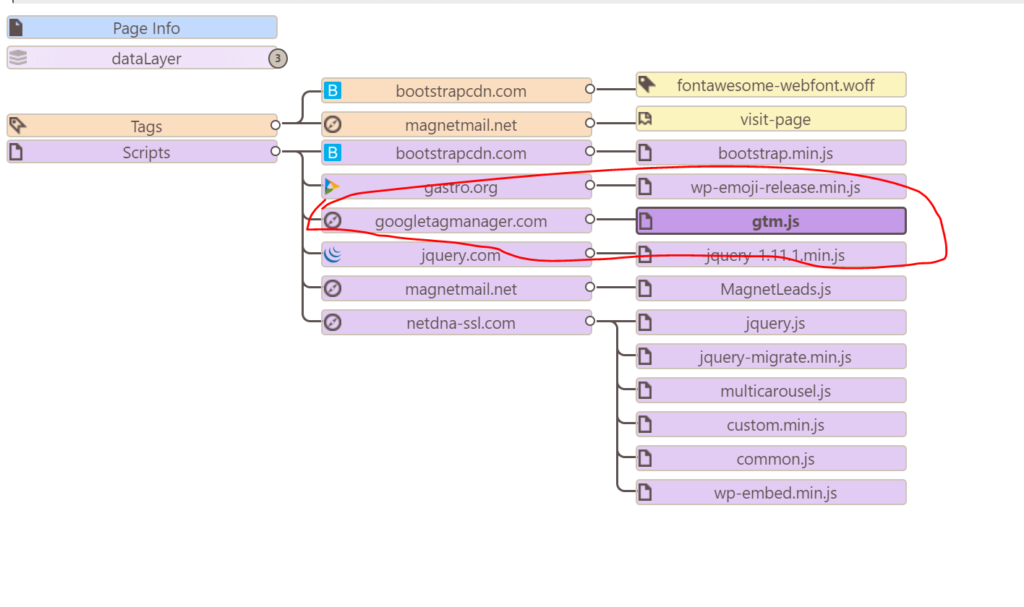The image size is (1024, 607).
Task: Select the common.js label
Action: click(776, 459)
